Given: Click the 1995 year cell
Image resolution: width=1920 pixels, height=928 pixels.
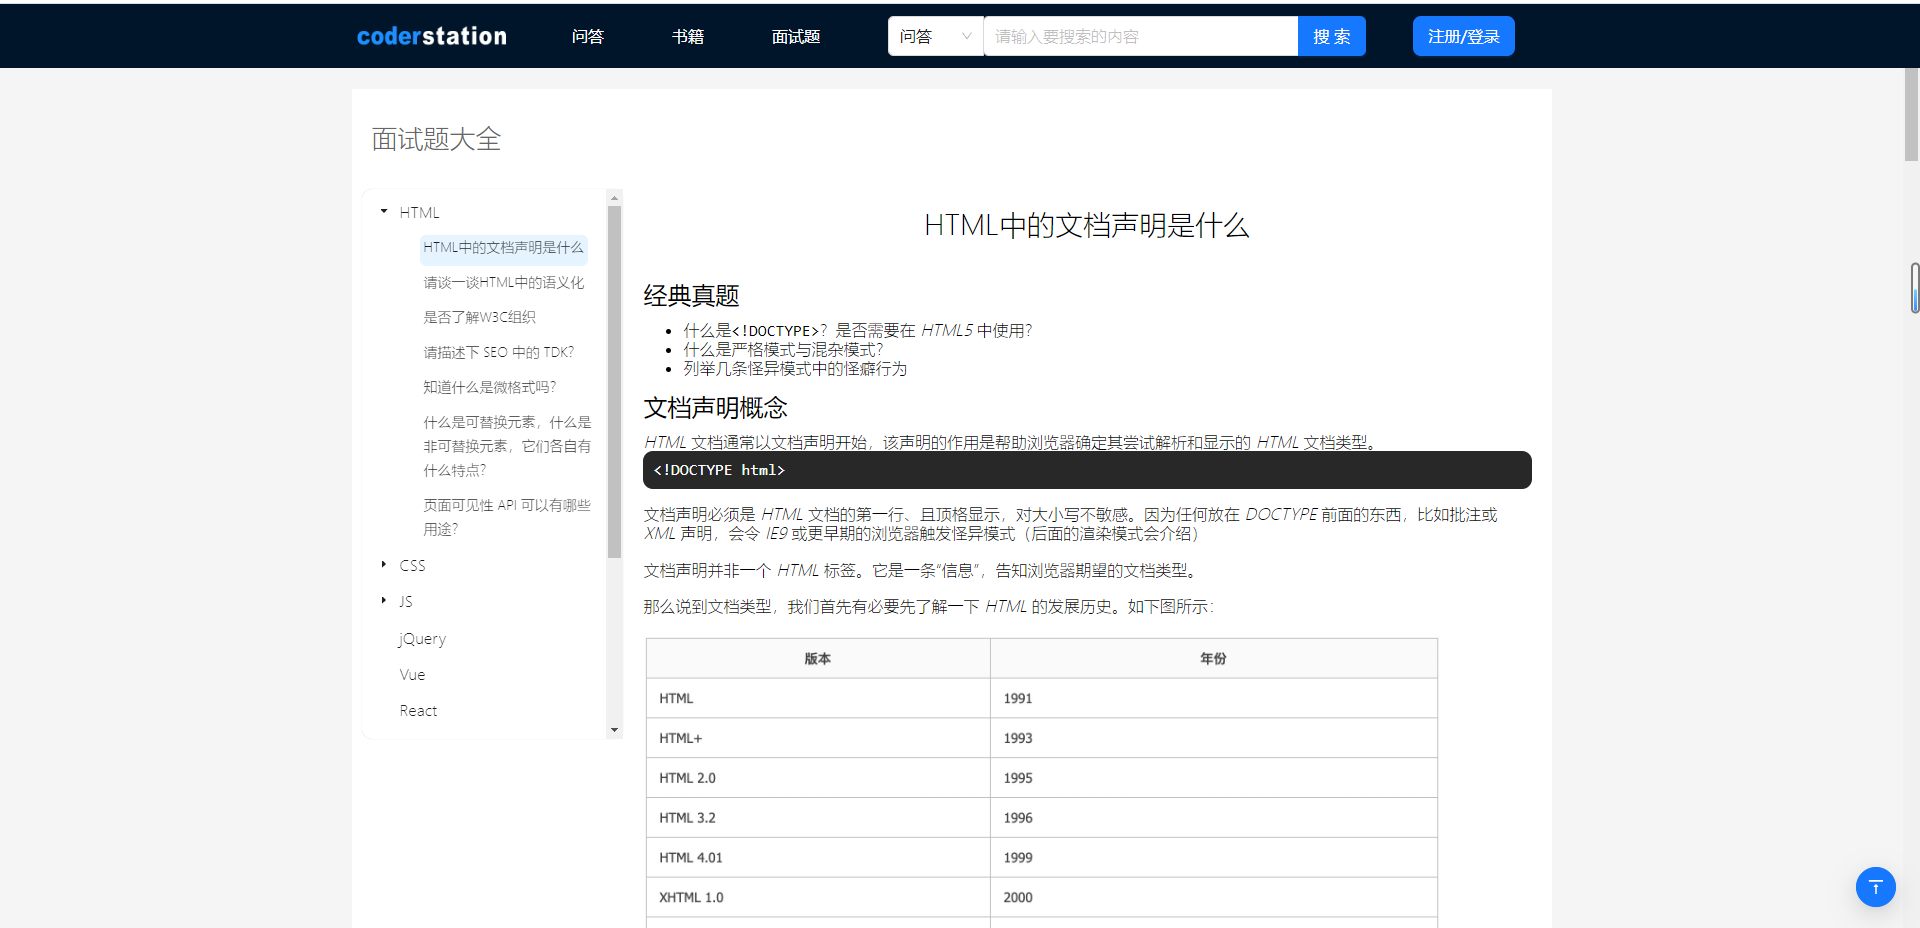Looking at the screenshot, I should (x=1214, y=778).
